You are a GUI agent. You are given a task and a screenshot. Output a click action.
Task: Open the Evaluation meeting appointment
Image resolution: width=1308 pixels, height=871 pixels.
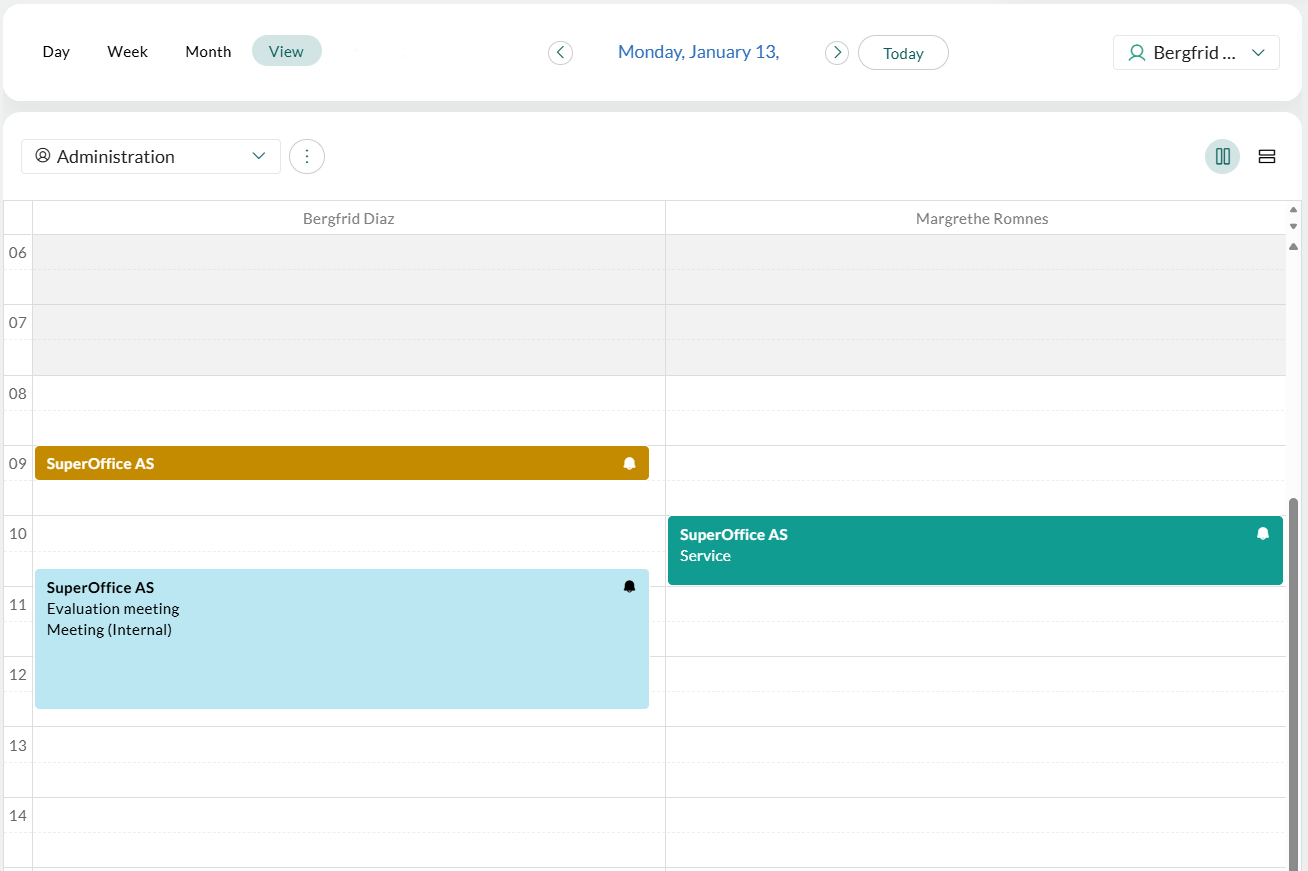coord(342,639)
